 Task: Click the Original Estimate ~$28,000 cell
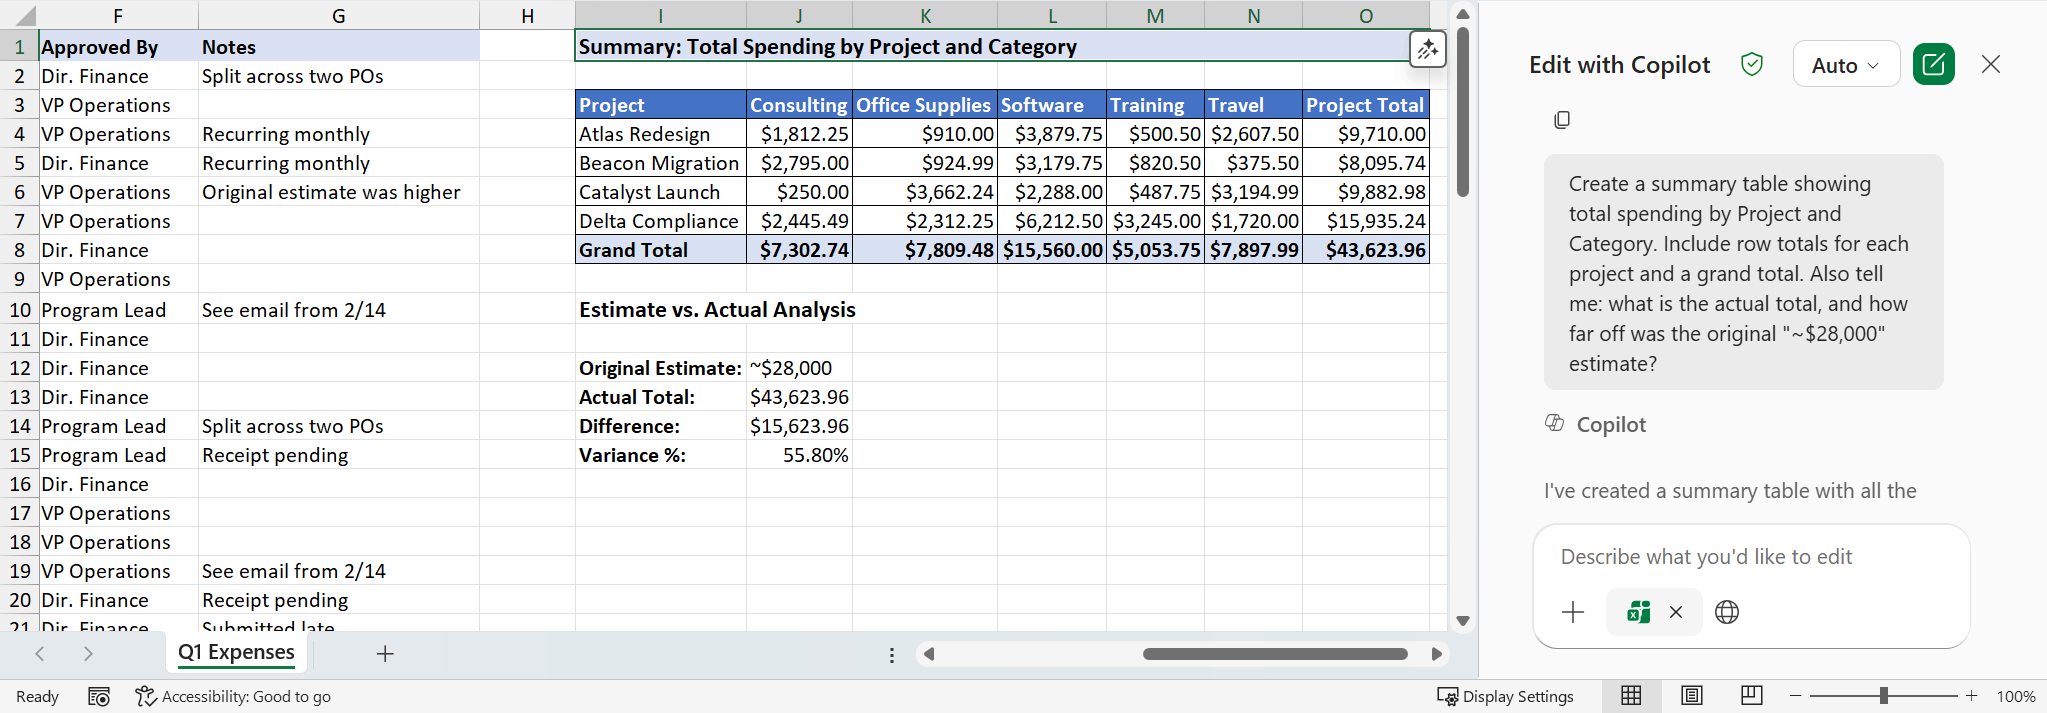[799, 368]
